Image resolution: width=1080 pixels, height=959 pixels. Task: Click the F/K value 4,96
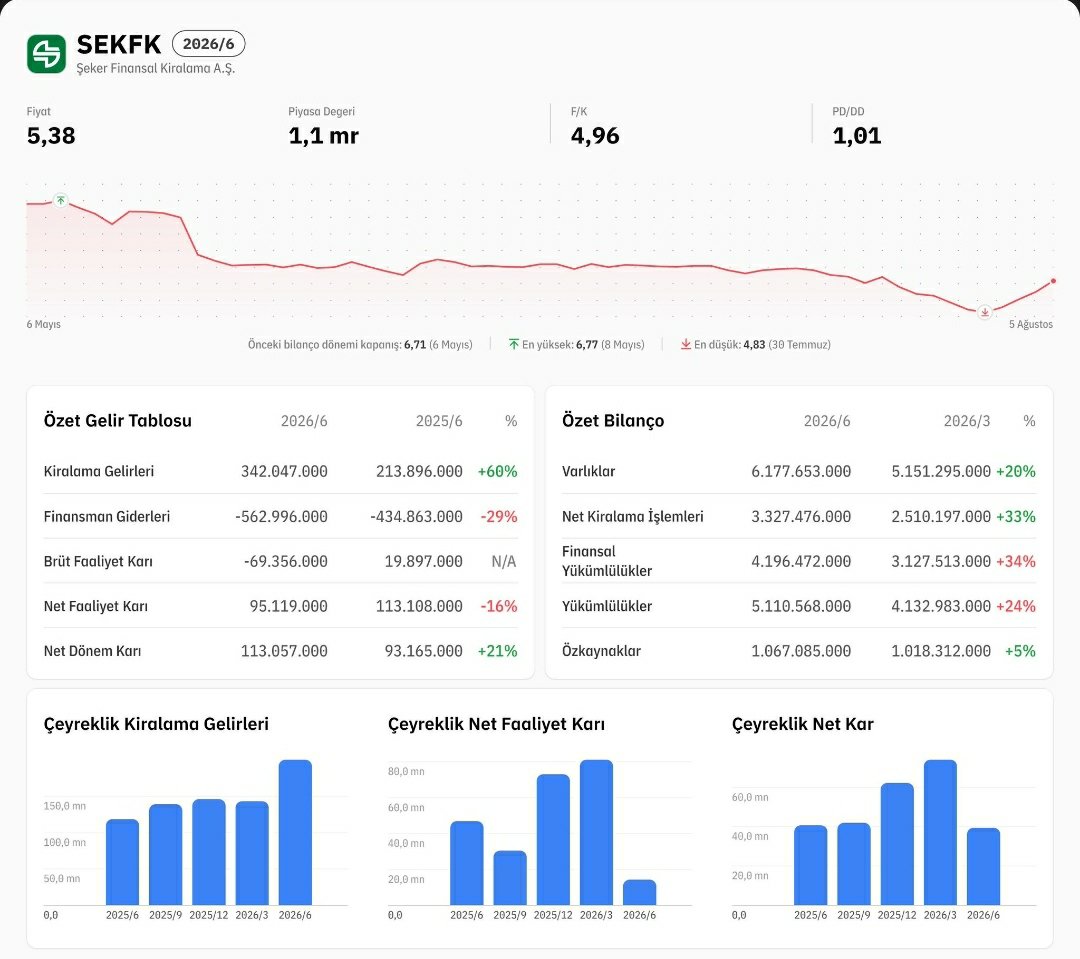pyautogui.click(x=595, y=136)
